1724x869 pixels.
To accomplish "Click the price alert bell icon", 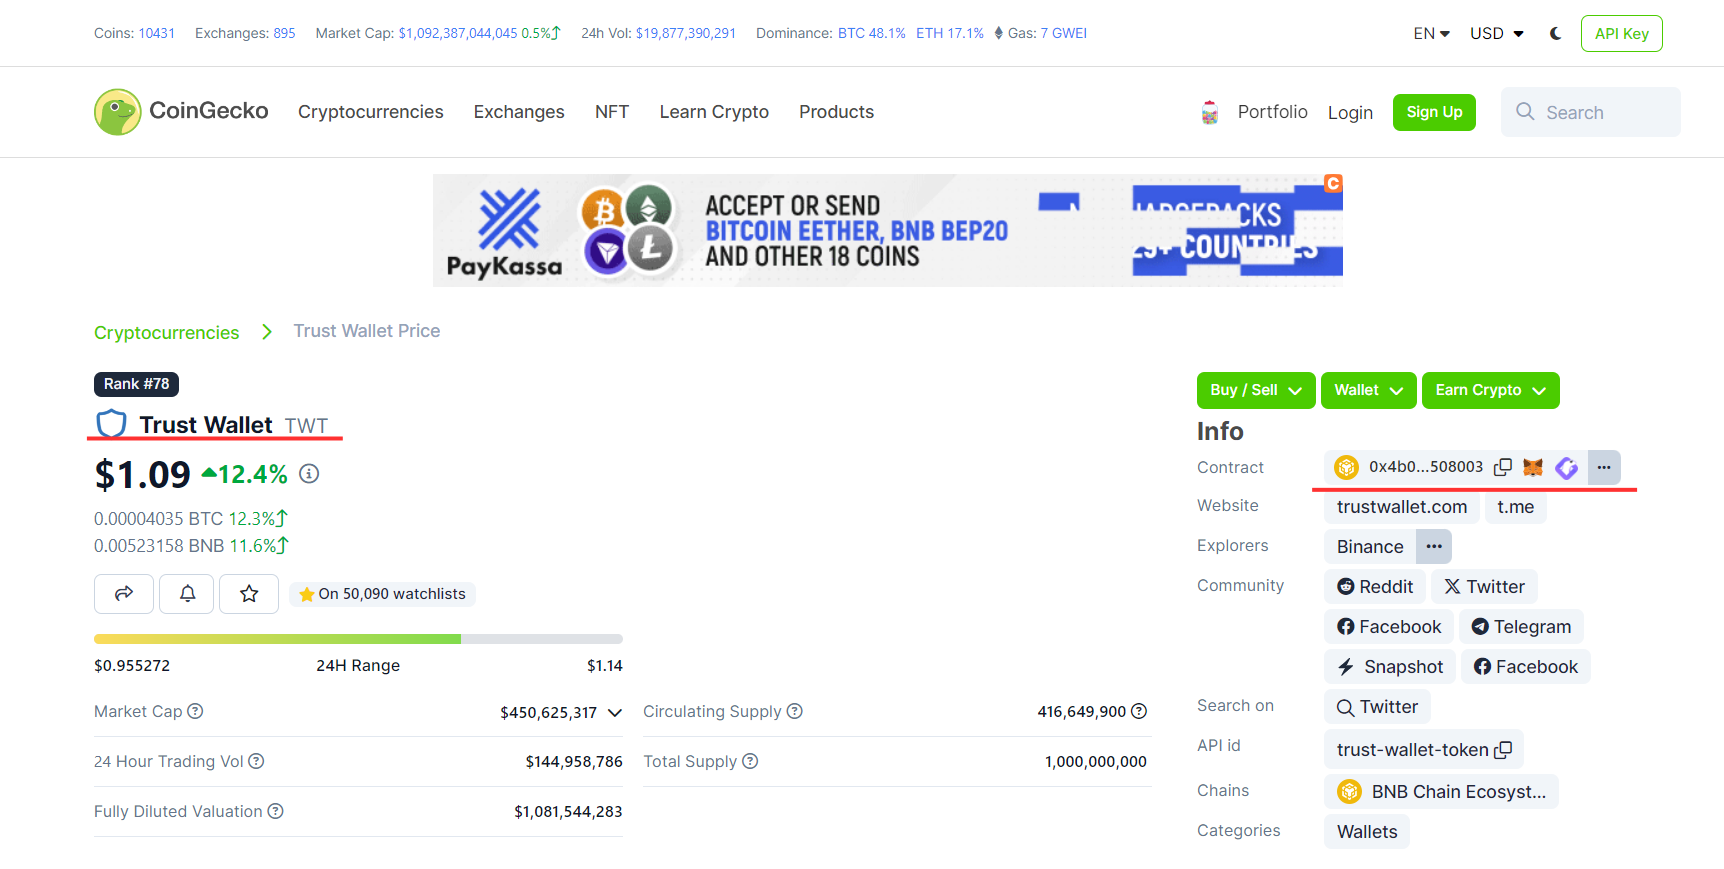I will click(x=187, y=594).
